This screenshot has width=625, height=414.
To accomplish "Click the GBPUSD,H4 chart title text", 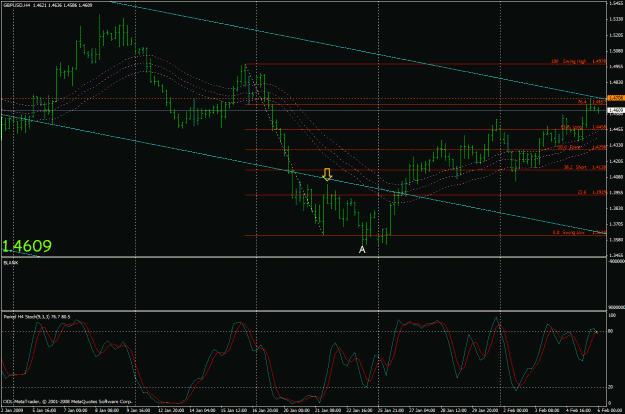I will coord(16,5).
